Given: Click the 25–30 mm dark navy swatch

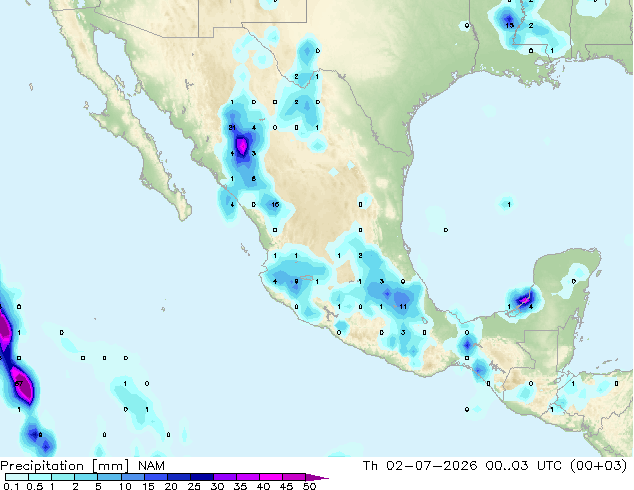Looking at the screenshot, I should coord(201,477).
